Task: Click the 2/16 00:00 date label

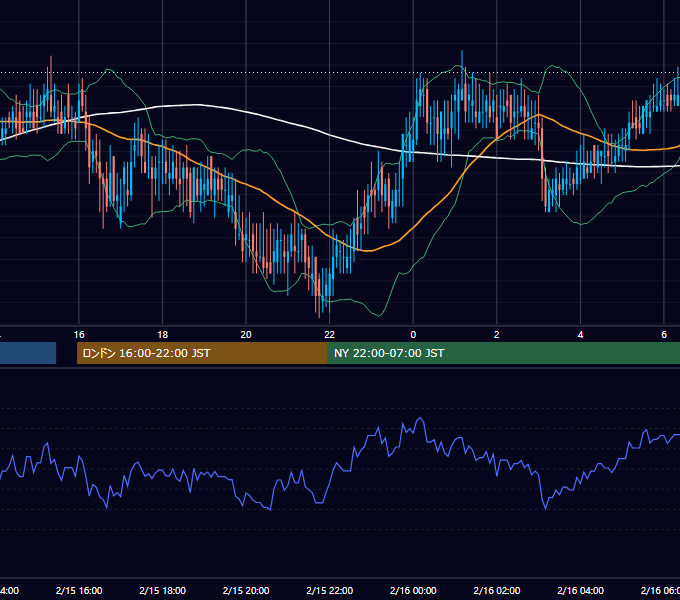Action: tap(413, 590)
